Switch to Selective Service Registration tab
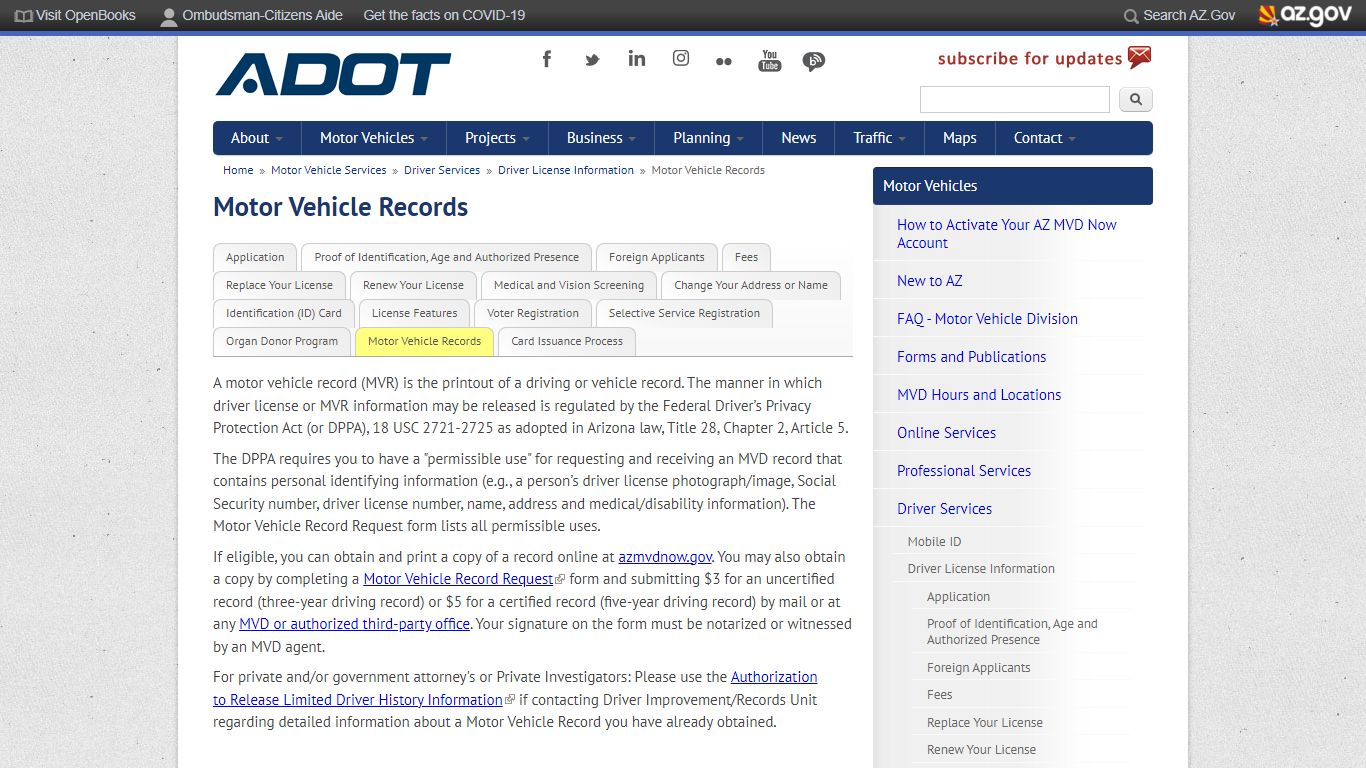 click(x=684, y=313)
